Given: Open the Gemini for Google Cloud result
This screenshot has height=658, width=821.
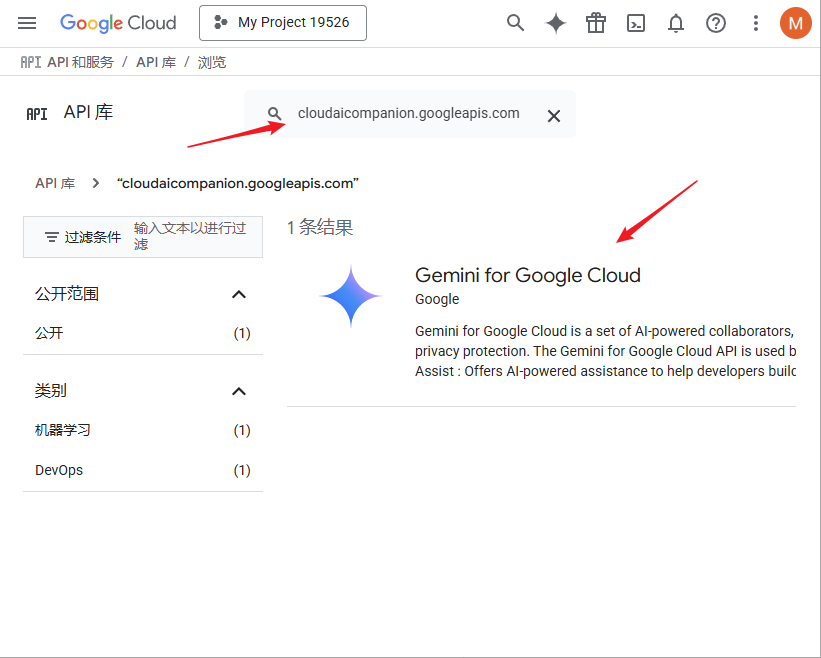Looking at the screenshot, I should pyautogui.click(x=528, y=274).
